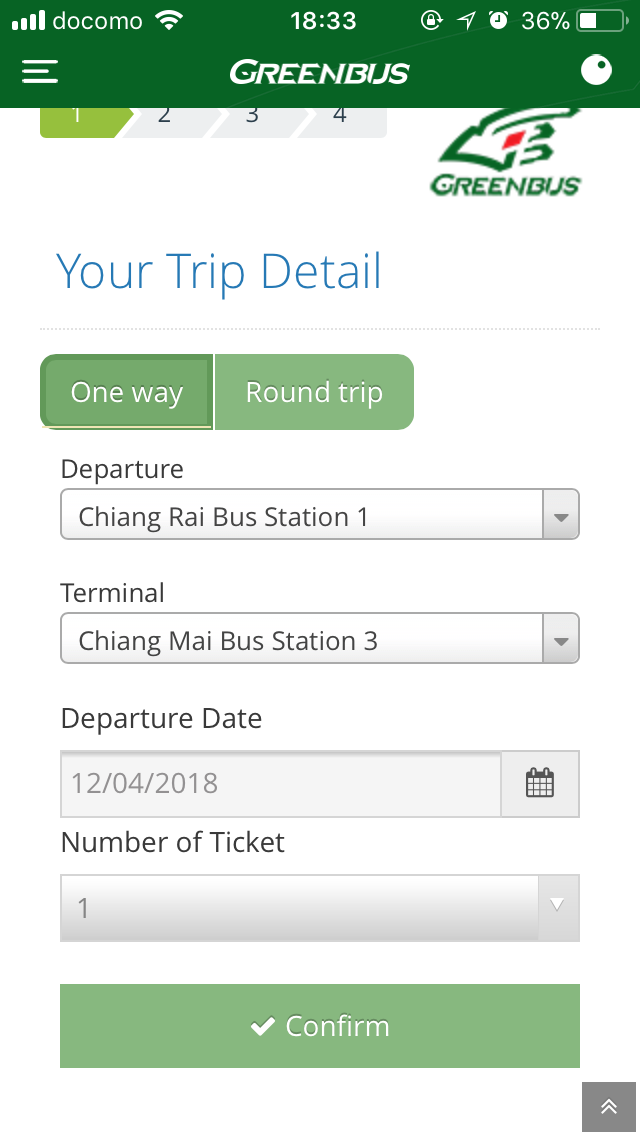
Task: Open the calendar date picker icon
Action: pyautogui.click(x=539, y=783)
